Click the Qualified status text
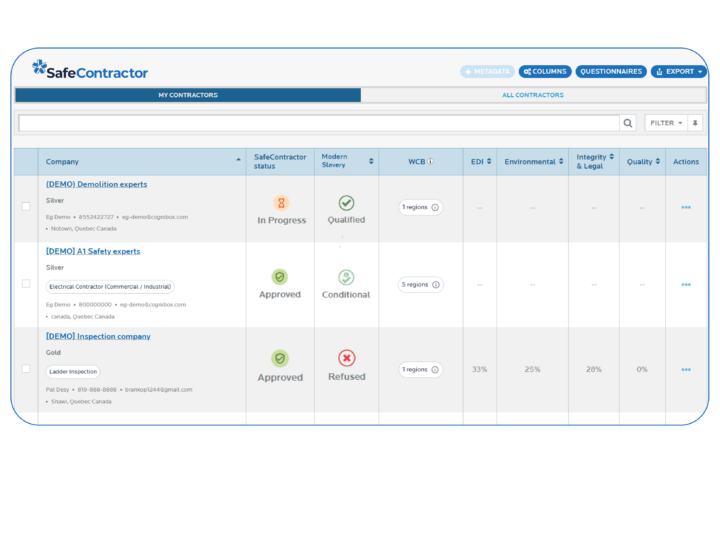The image size is (720, 540). (346, 220)
